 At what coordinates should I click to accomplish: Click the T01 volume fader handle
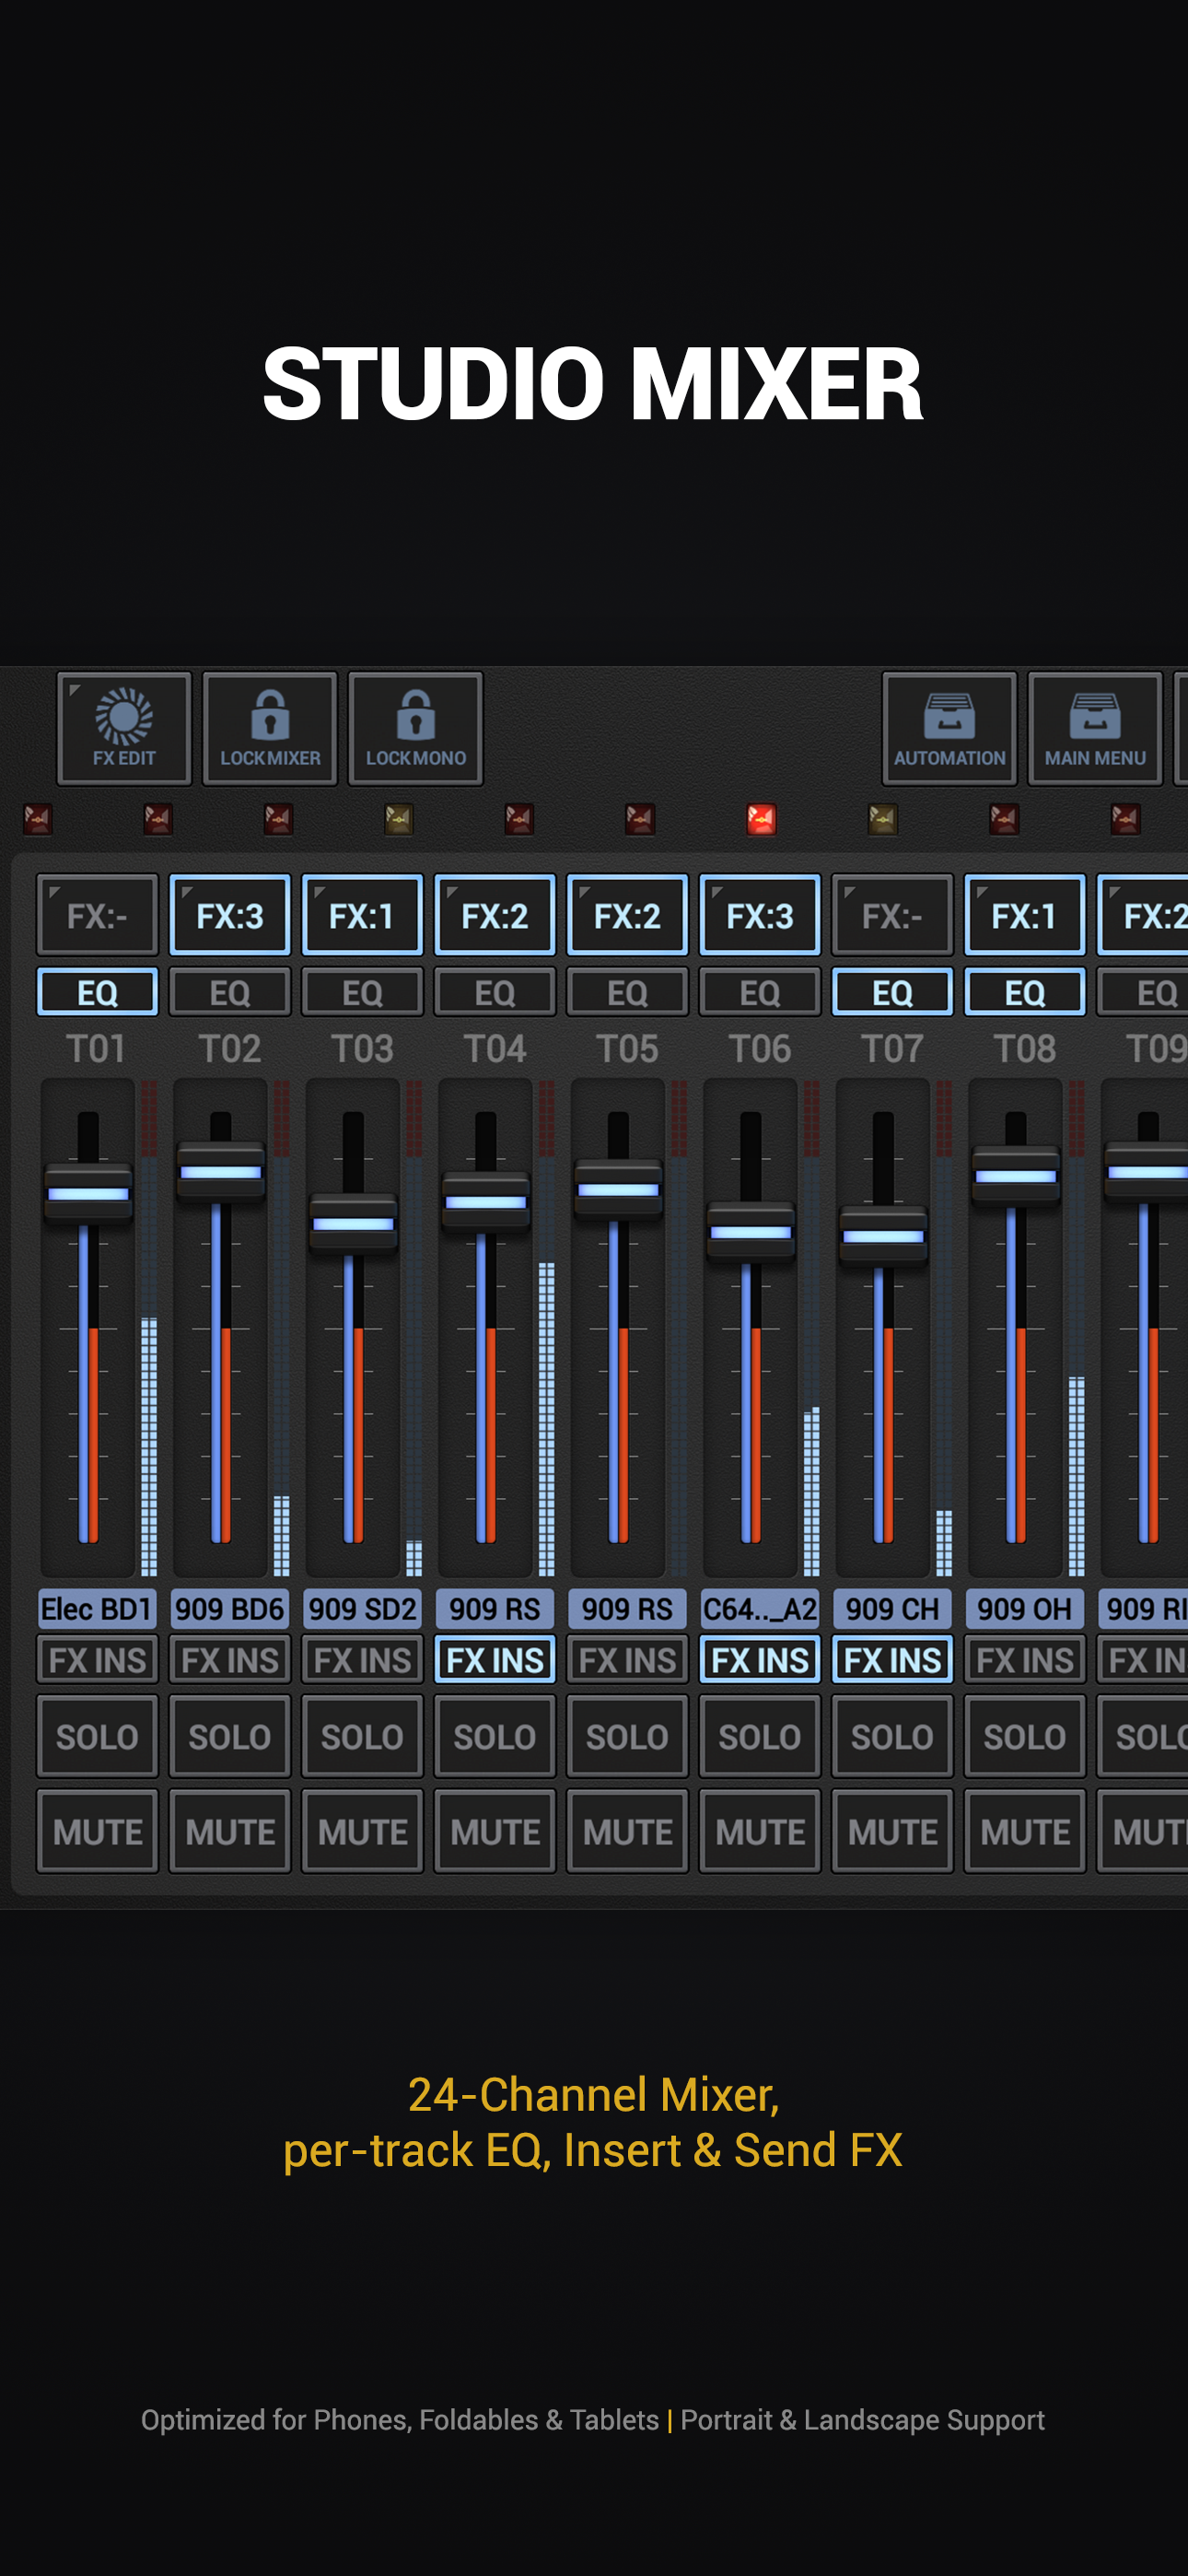[x=88, y=1192]
